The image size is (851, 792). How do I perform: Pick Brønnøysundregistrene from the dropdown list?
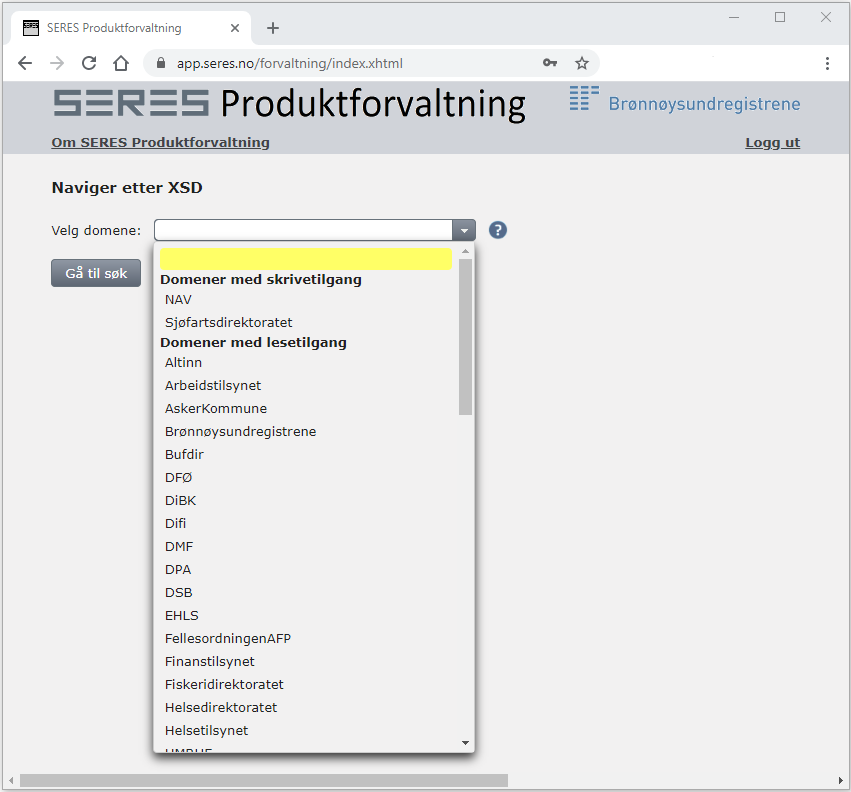pyautogui.click(x=306, y=432)
